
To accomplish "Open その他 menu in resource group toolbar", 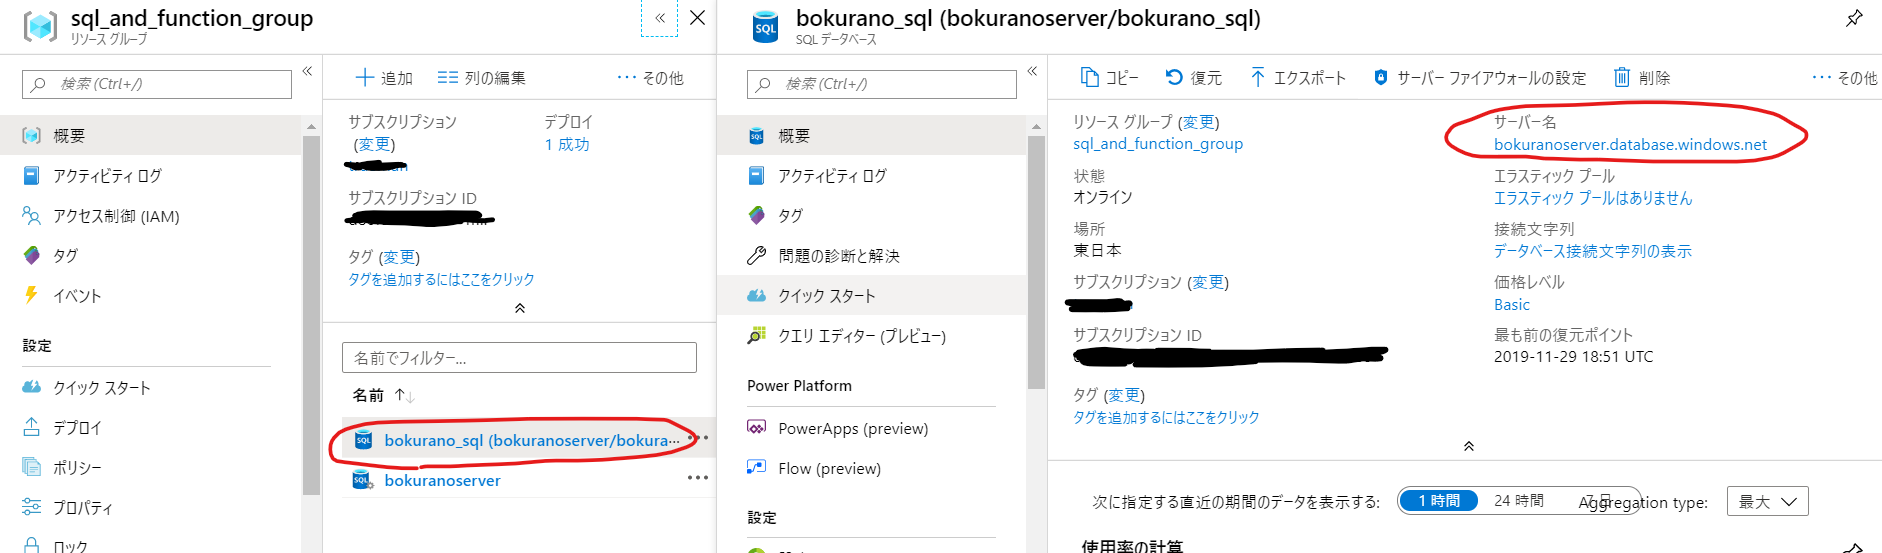I will pos(650,78).
